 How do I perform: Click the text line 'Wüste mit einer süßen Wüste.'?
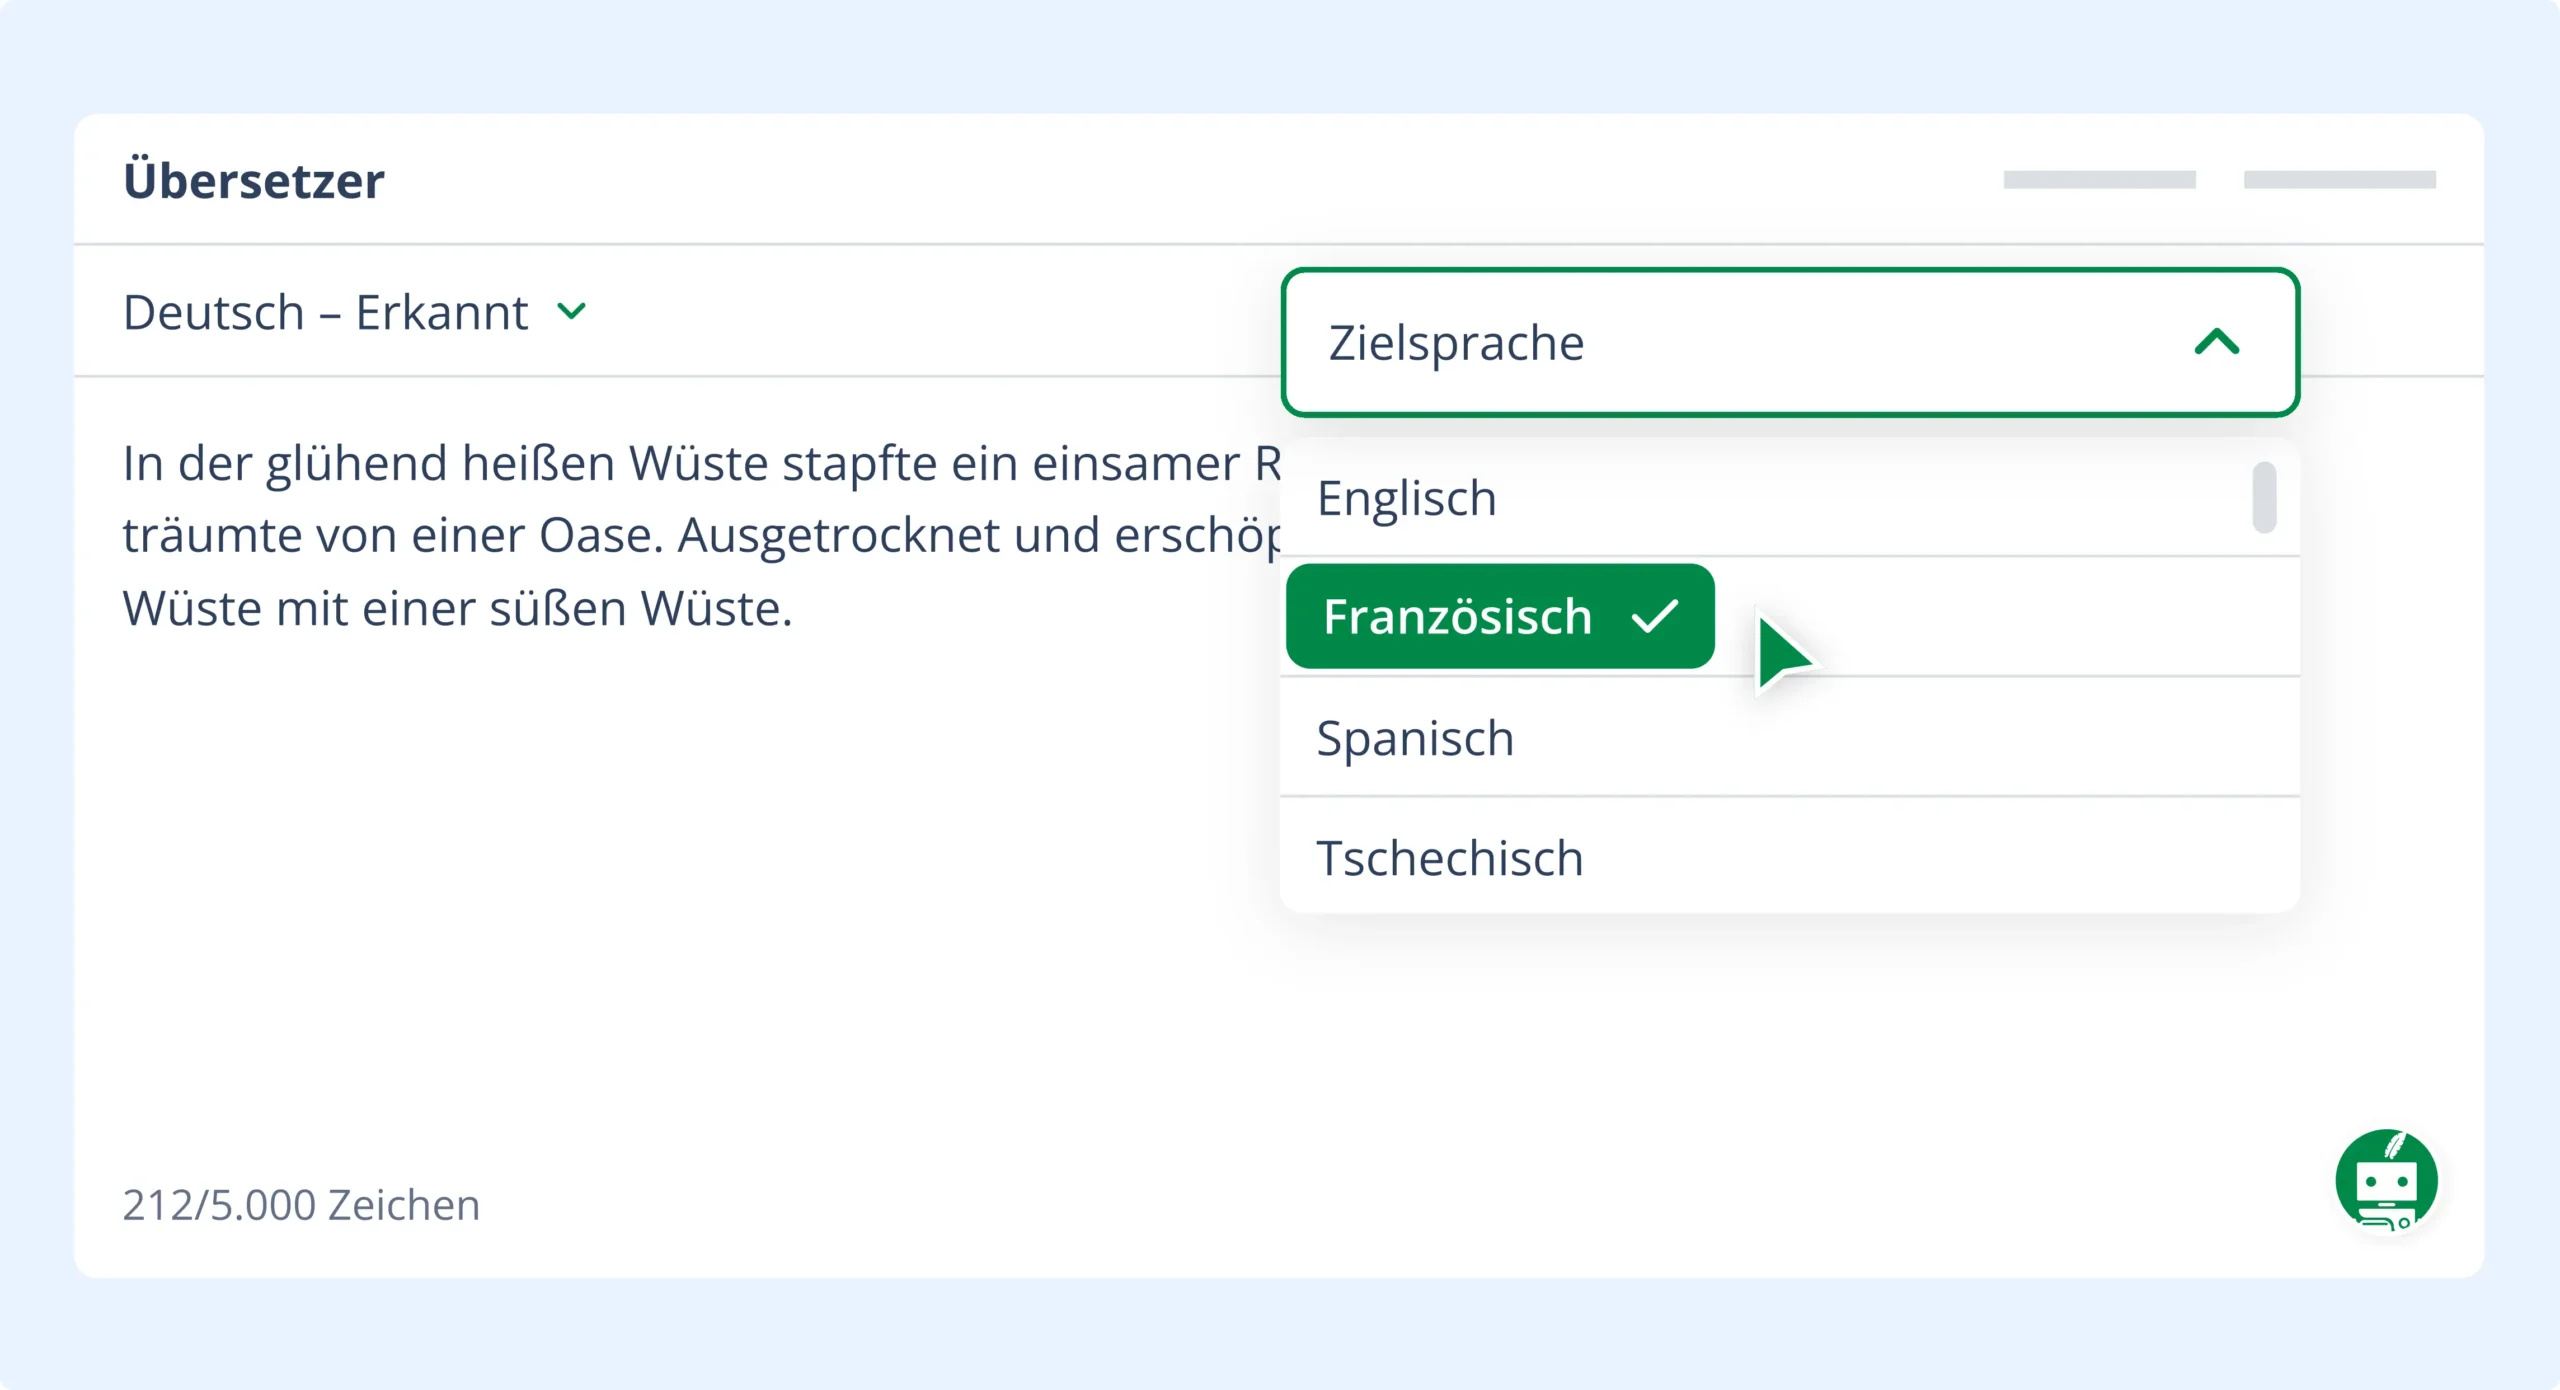tap(457, 608)
